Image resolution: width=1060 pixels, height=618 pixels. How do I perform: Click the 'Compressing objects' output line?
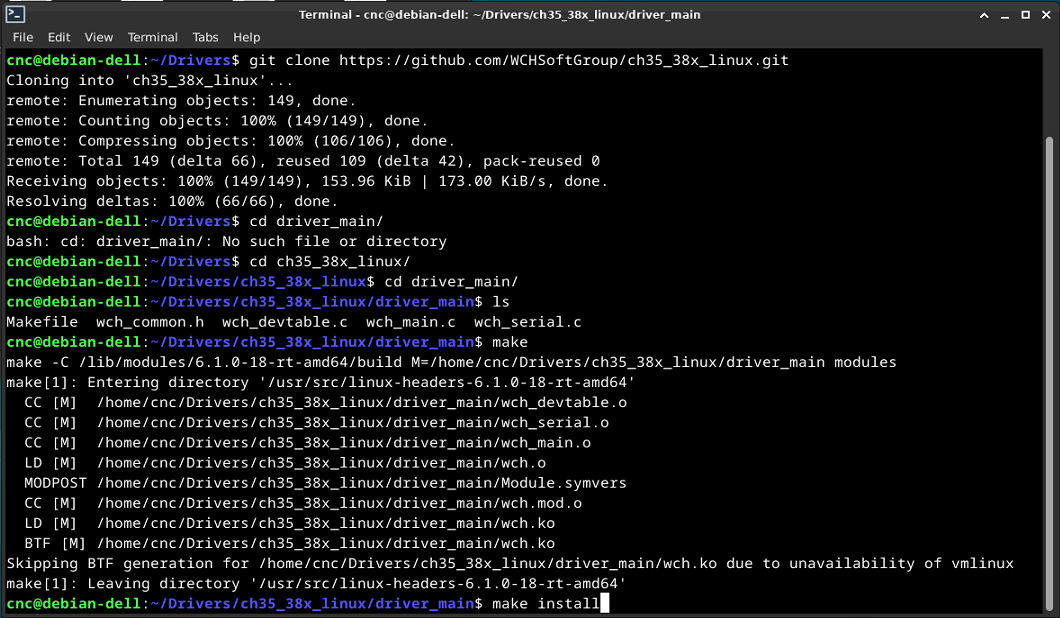point(231,141)
